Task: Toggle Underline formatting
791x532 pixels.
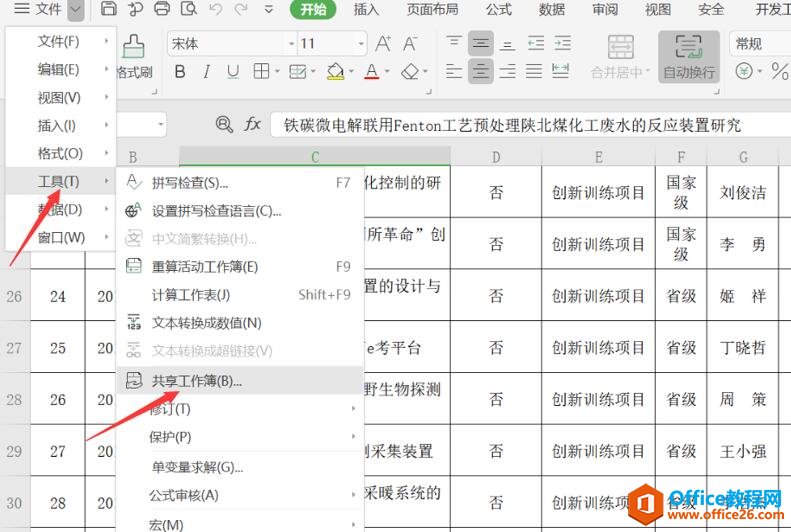Action: 234,72
